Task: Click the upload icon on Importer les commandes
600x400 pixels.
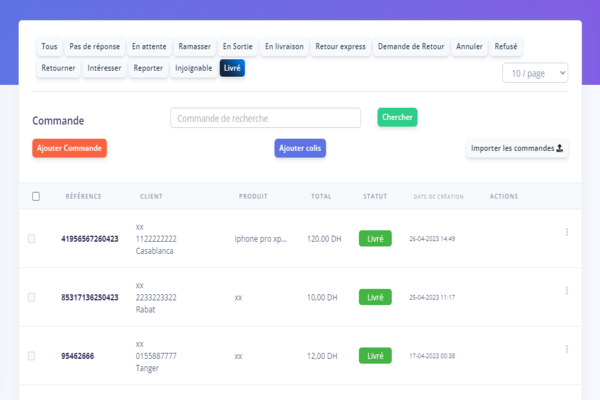Action: coord(560,148)
